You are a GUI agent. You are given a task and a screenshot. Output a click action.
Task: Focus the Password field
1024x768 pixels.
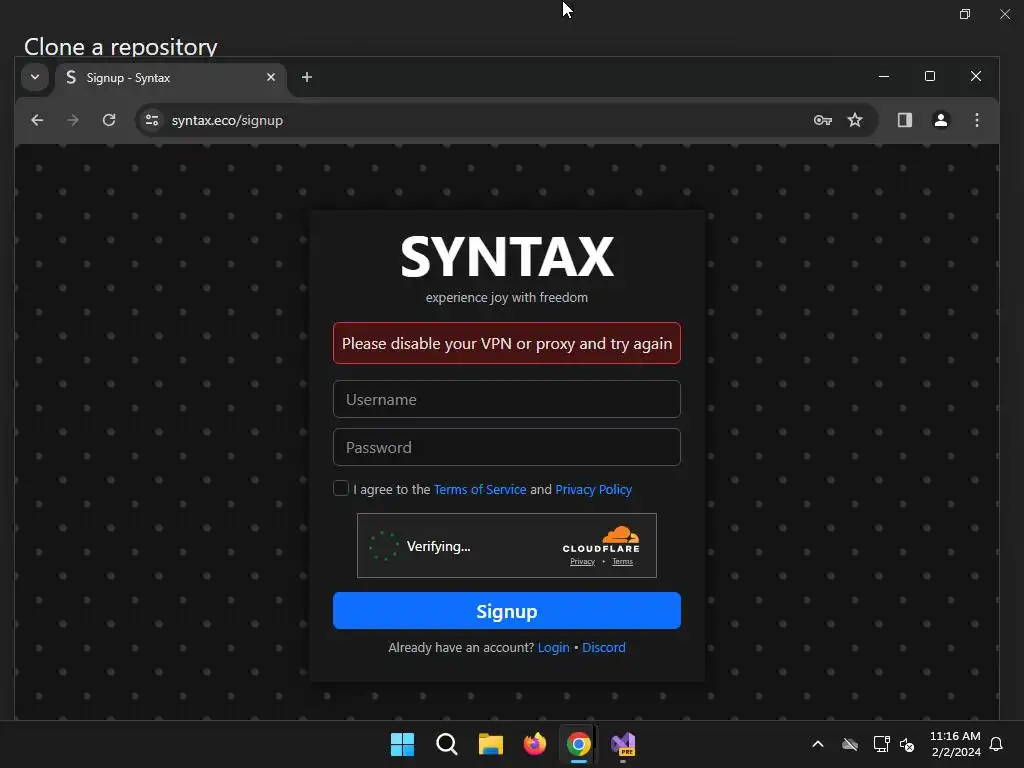[507, 447]
